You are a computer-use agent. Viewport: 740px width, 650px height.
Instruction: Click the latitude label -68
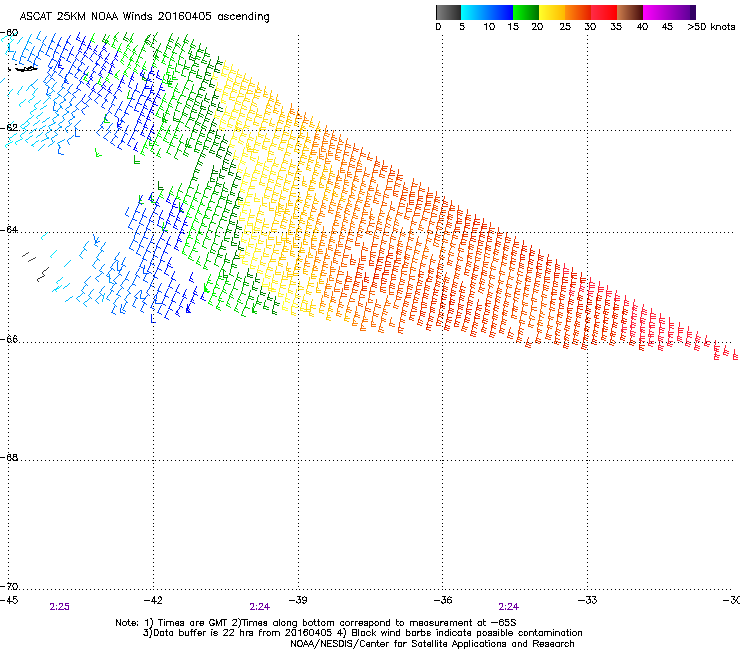(9, 457)
